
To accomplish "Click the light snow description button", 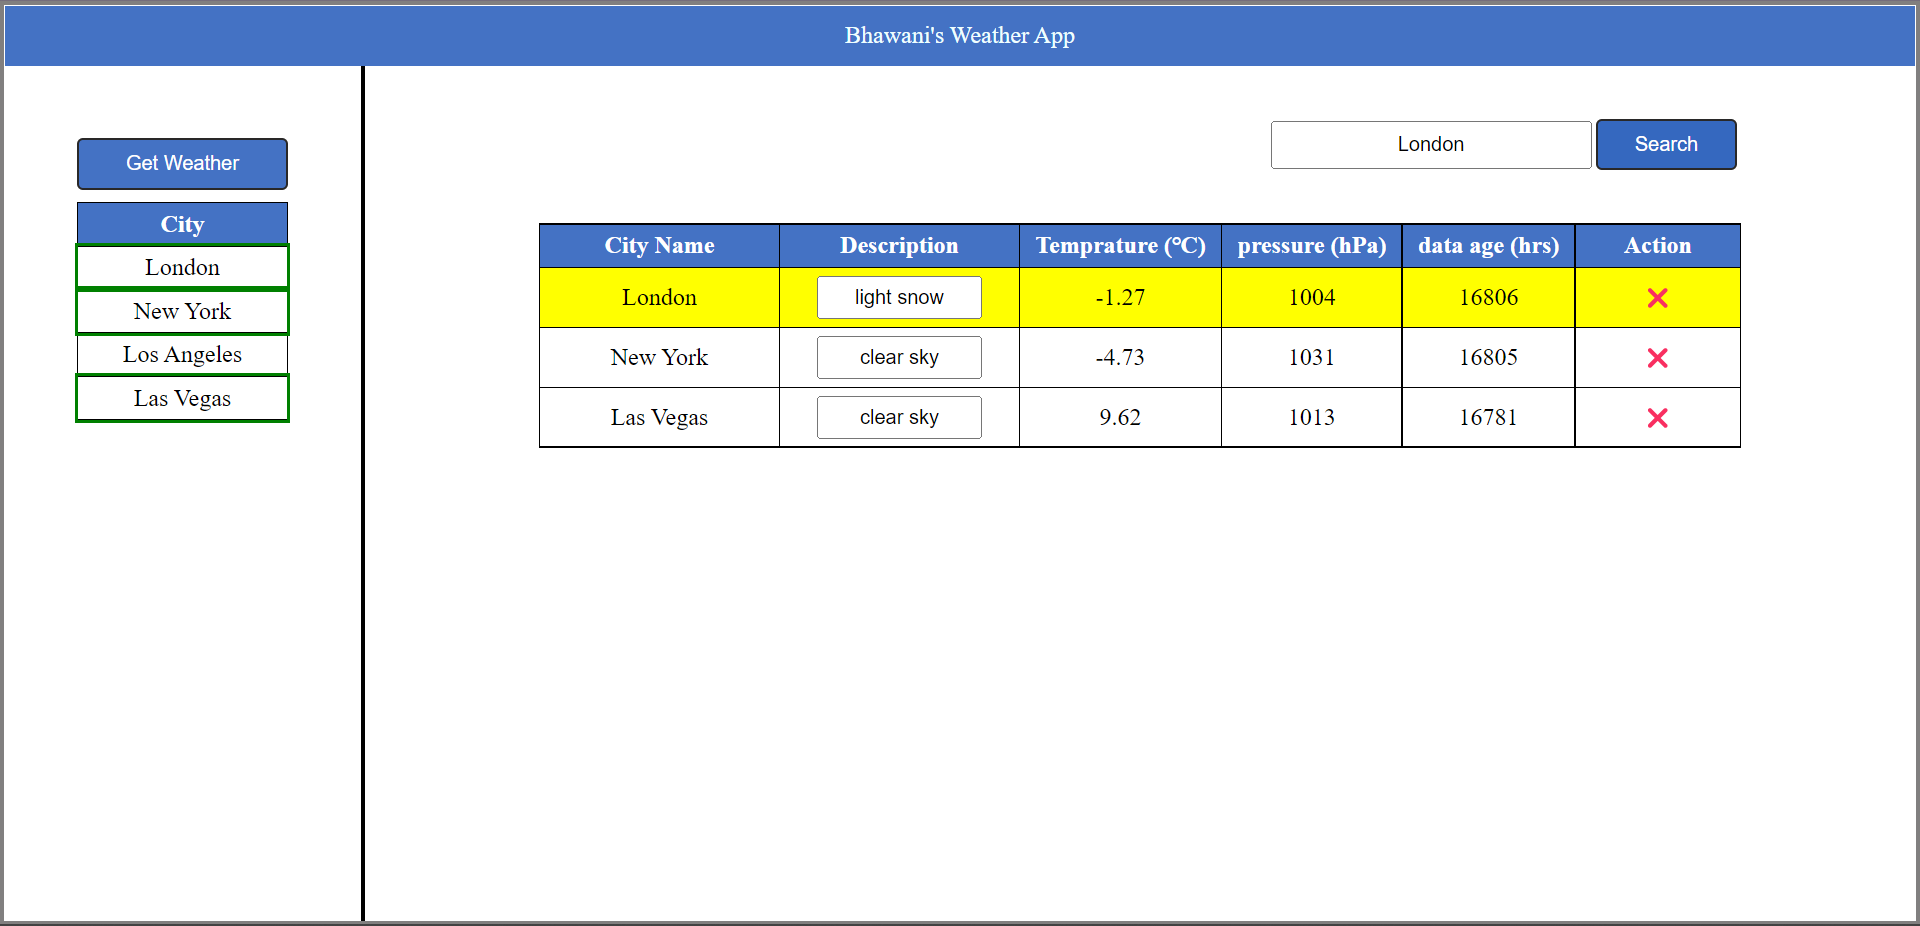I will (x=898, y=297).
